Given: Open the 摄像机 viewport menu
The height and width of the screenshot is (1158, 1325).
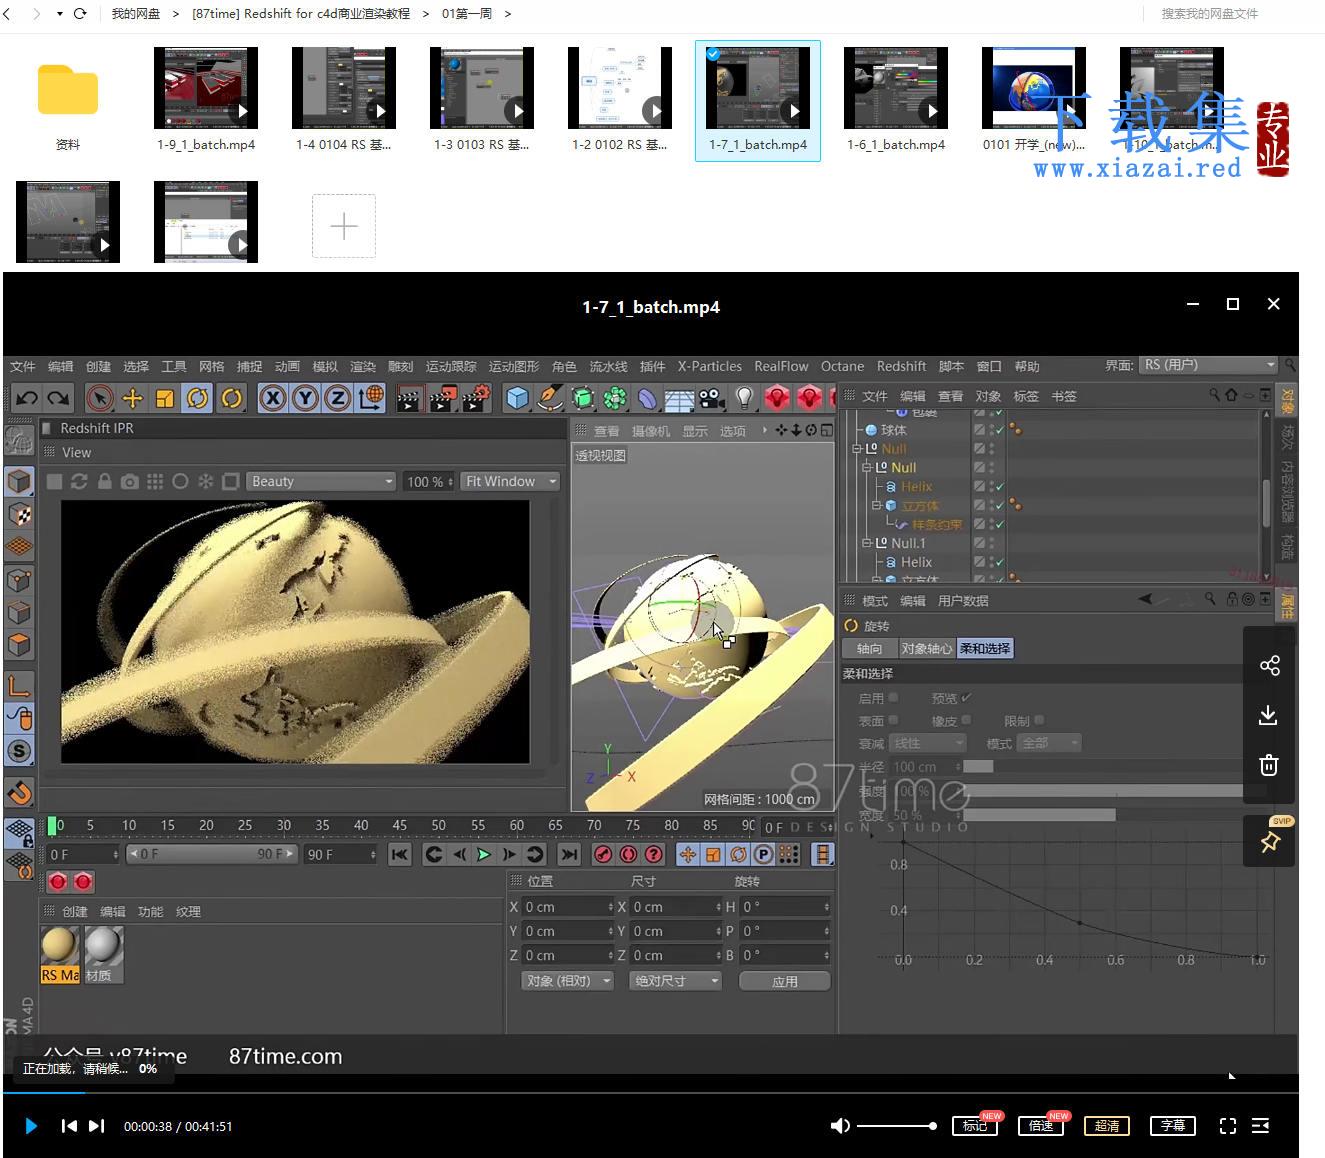Looking at the screenshot, I should click(x=651, y=431).
